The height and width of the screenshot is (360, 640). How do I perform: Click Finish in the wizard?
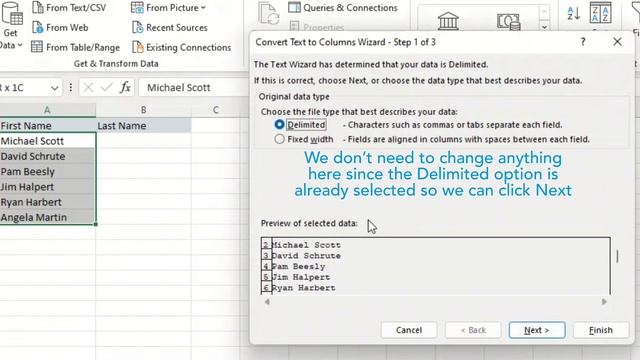[601, 330]
